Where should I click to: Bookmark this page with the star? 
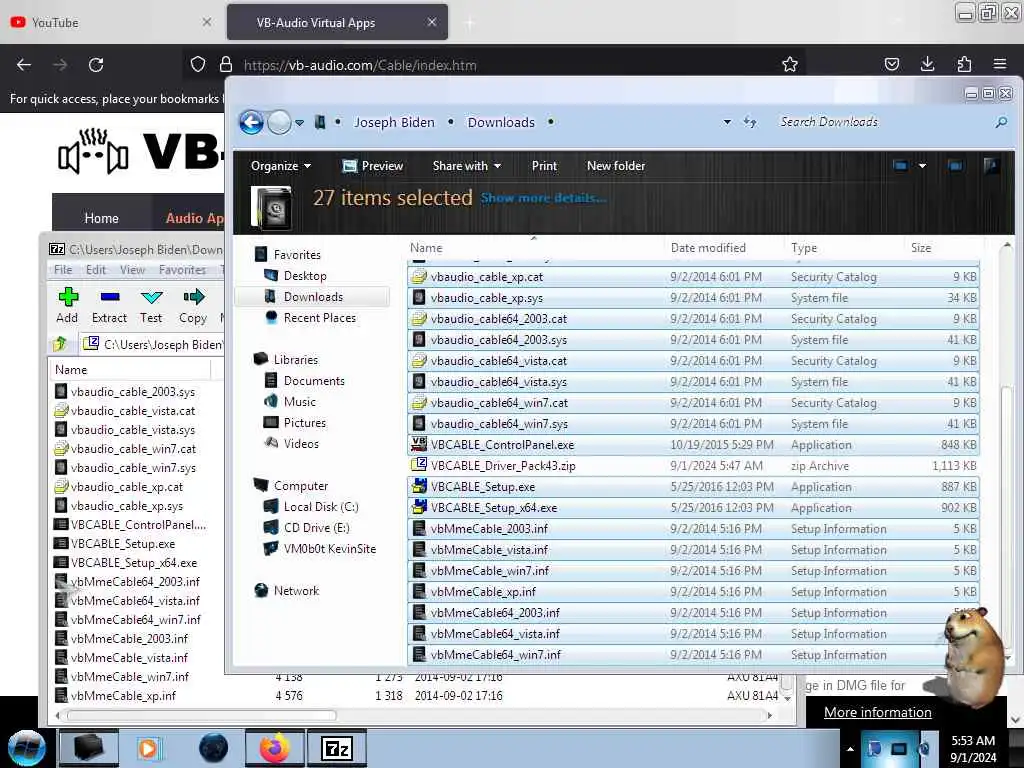[x=790, y=64]
